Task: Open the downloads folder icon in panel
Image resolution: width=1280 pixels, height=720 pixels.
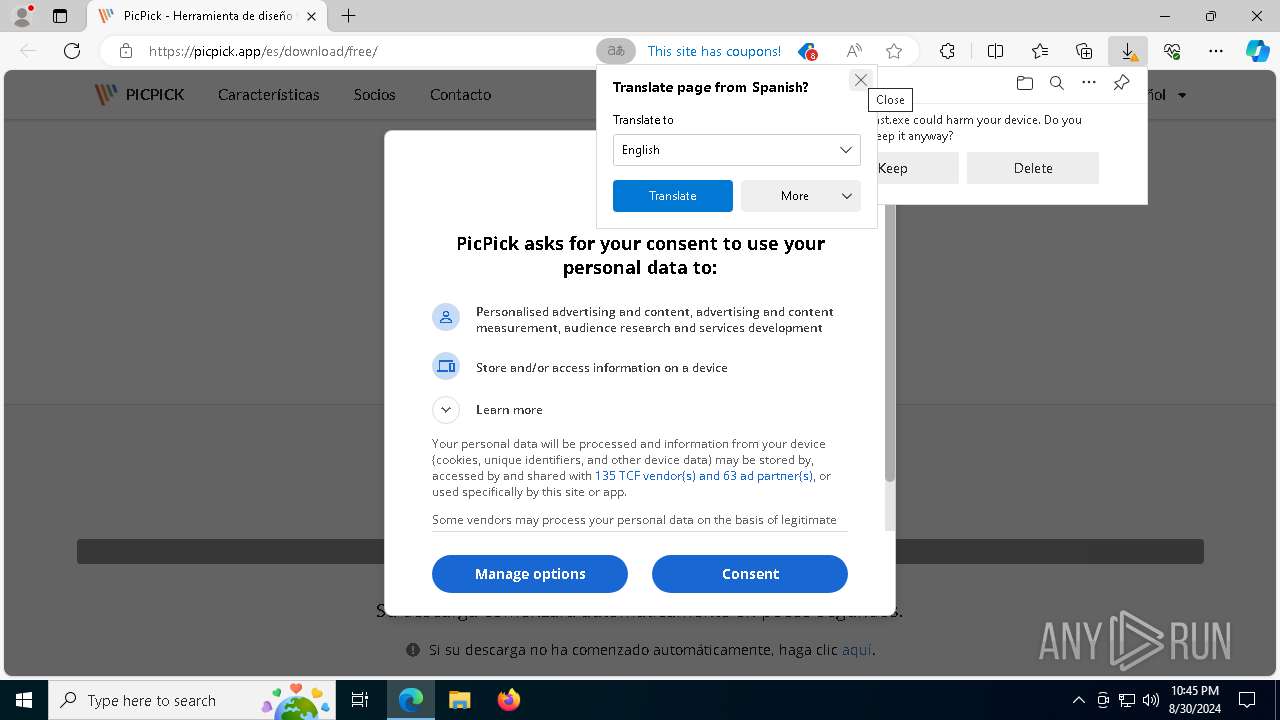Action: click(x=1024, y=83)
